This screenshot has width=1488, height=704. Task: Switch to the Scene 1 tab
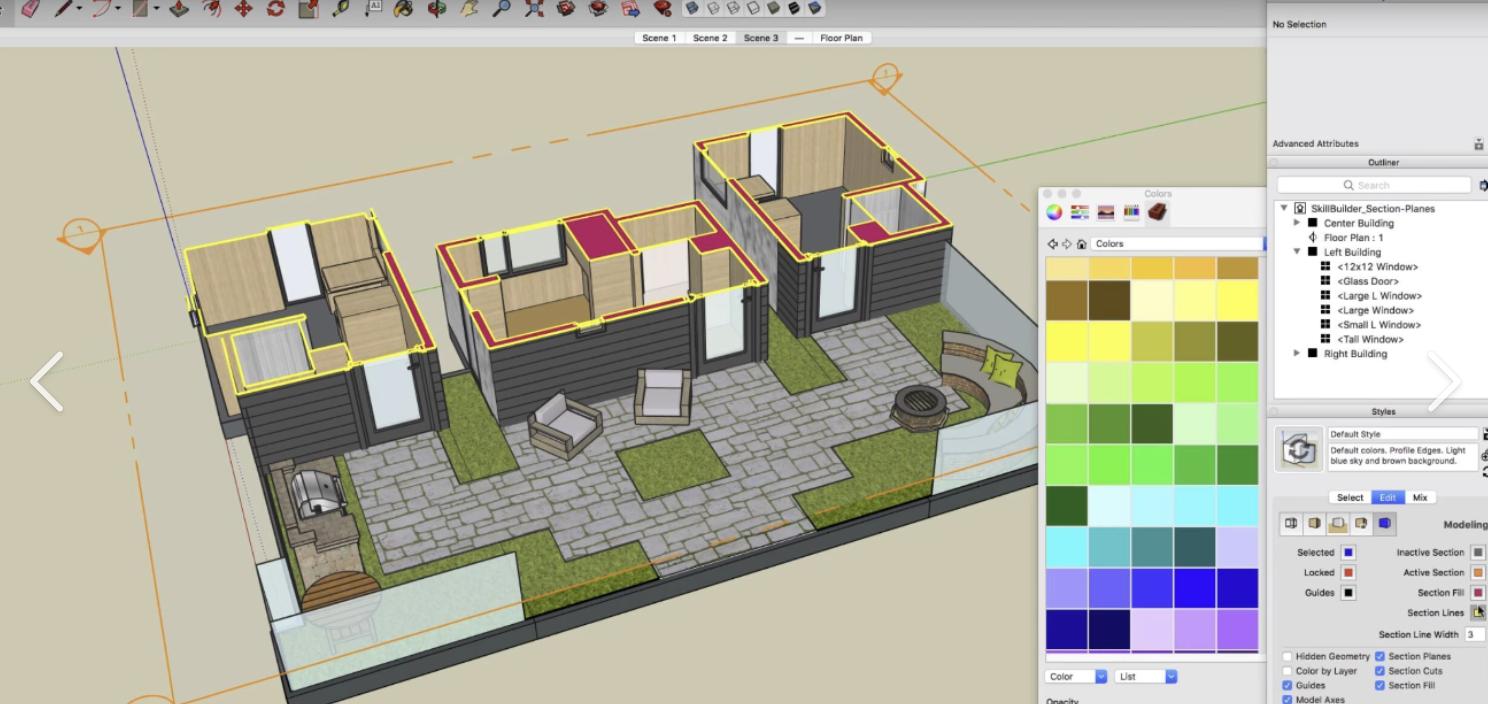click(659, 38)
